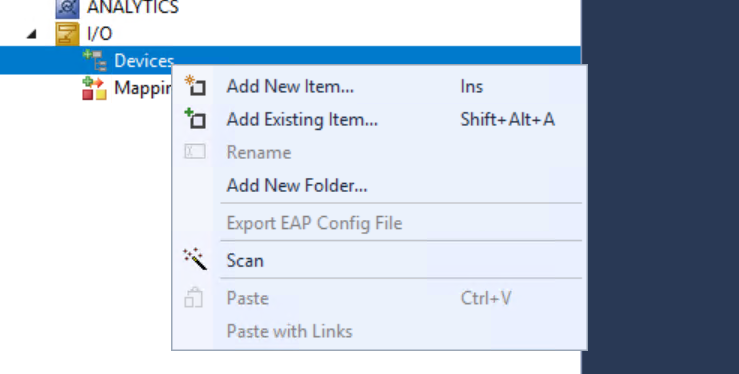Viewport: 739px width, 374px height.
Task: Select the ANALYTICS tree item label
Action: pos(133,8)
